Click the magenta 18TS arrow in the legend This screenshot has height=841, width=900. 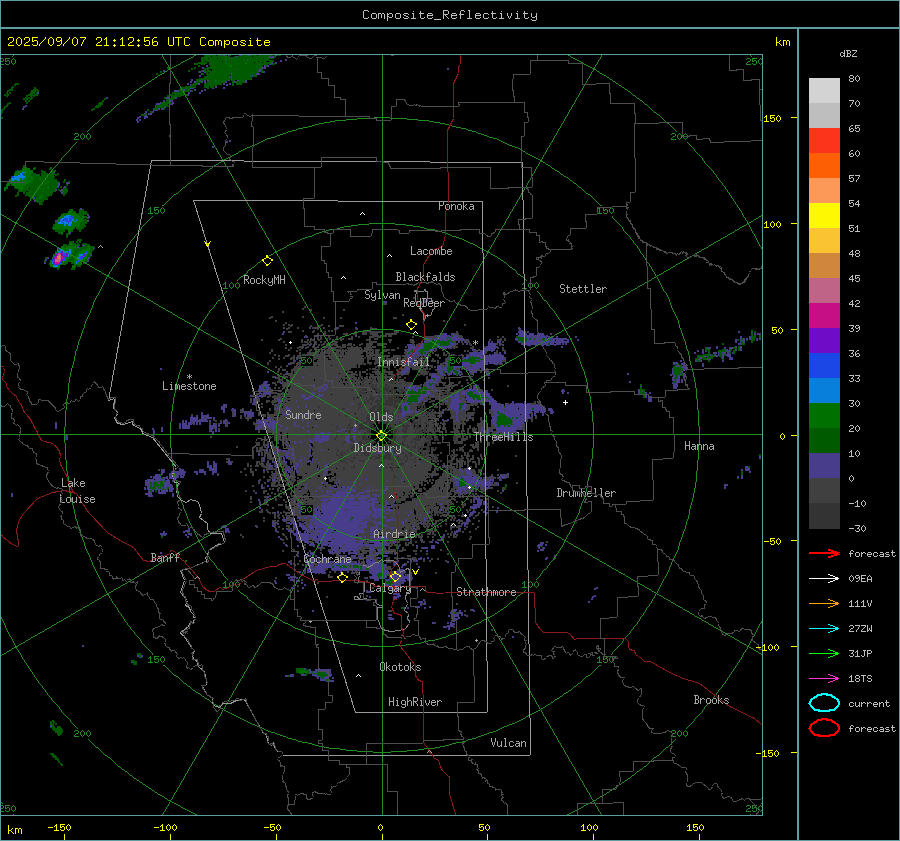[x=824, y=679]
